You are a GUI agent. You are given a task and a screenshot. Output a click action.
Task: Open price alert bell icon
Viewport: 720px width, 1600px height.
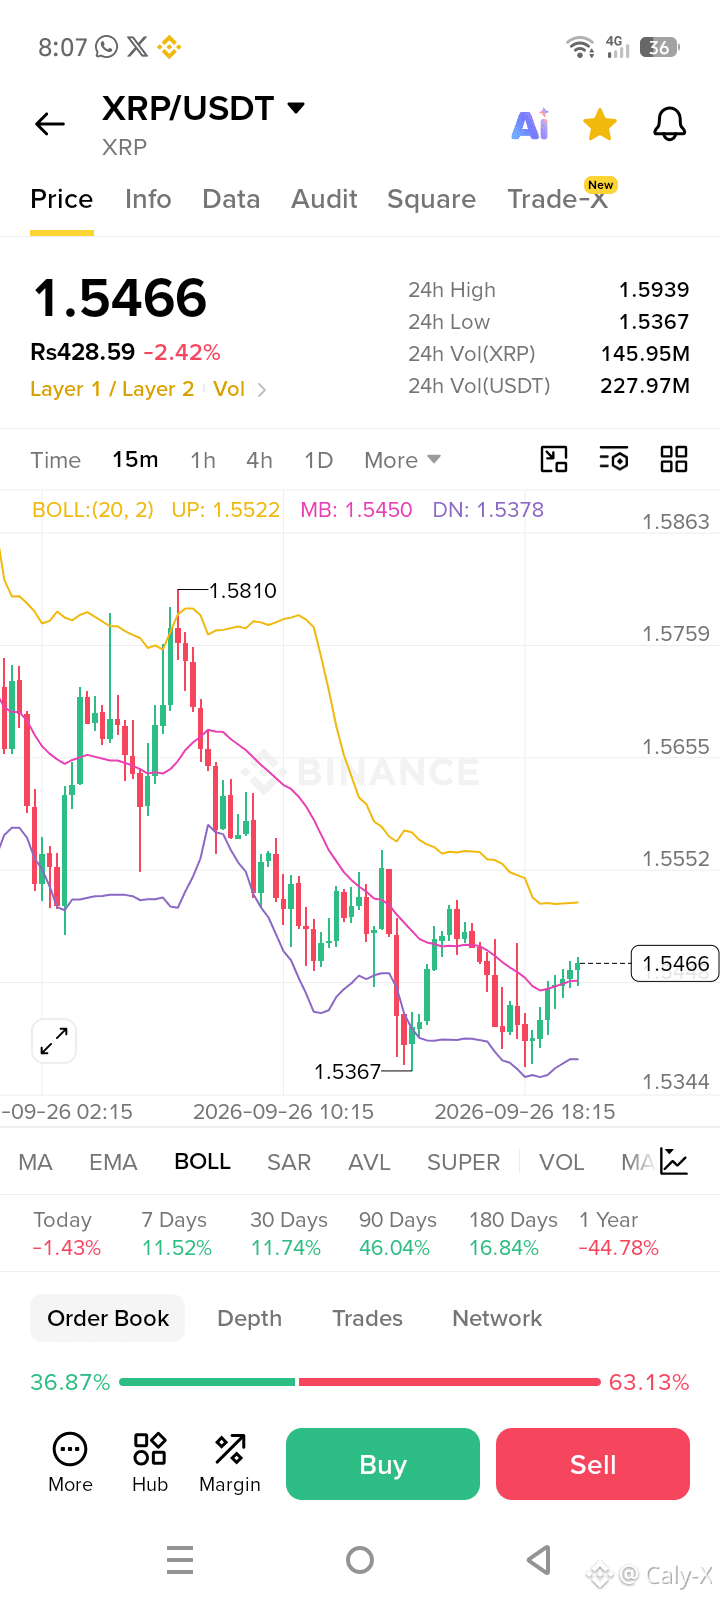click(670, 124)
